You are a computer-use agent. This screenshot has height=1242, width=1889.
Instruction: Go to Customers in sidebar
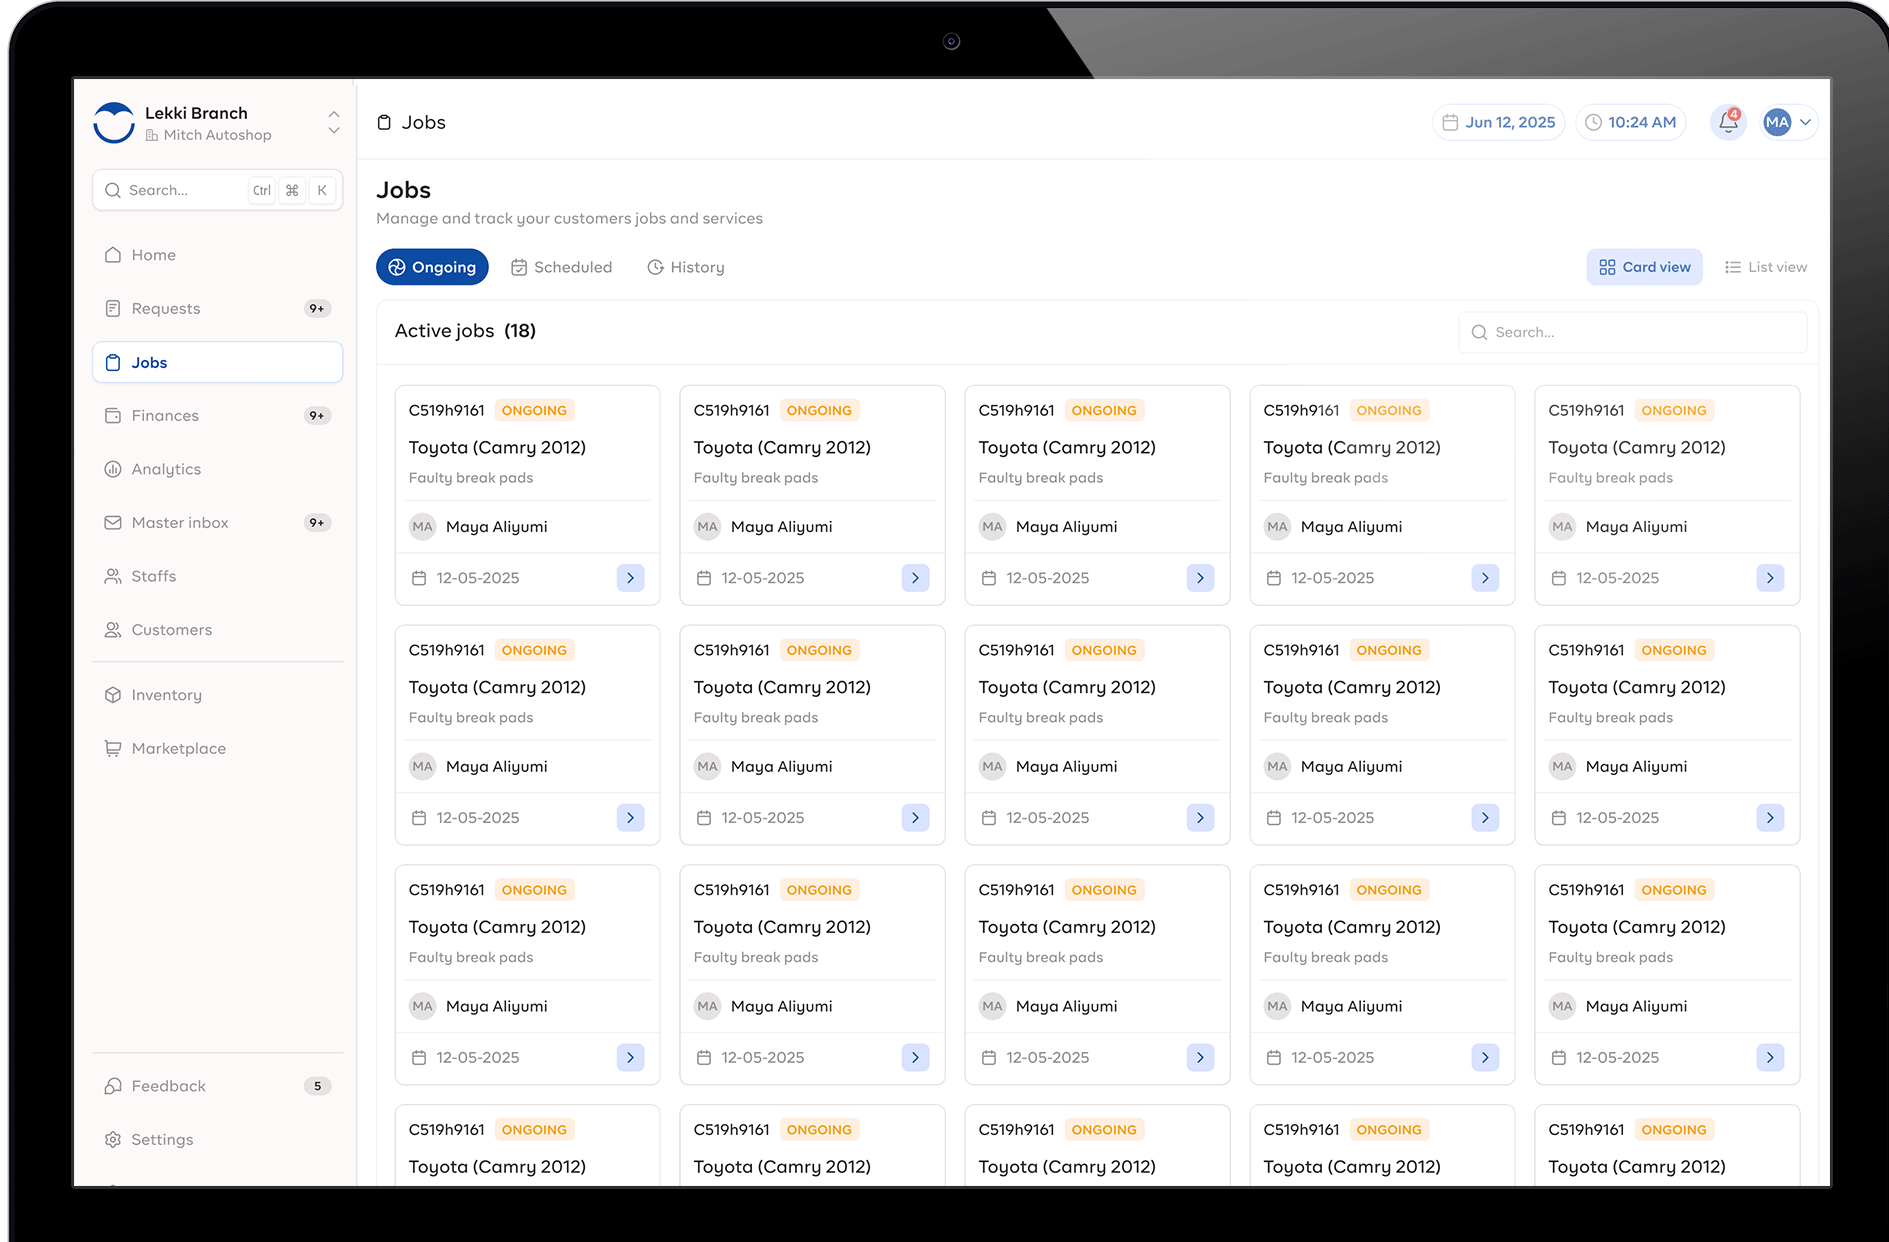pos(171,630)
